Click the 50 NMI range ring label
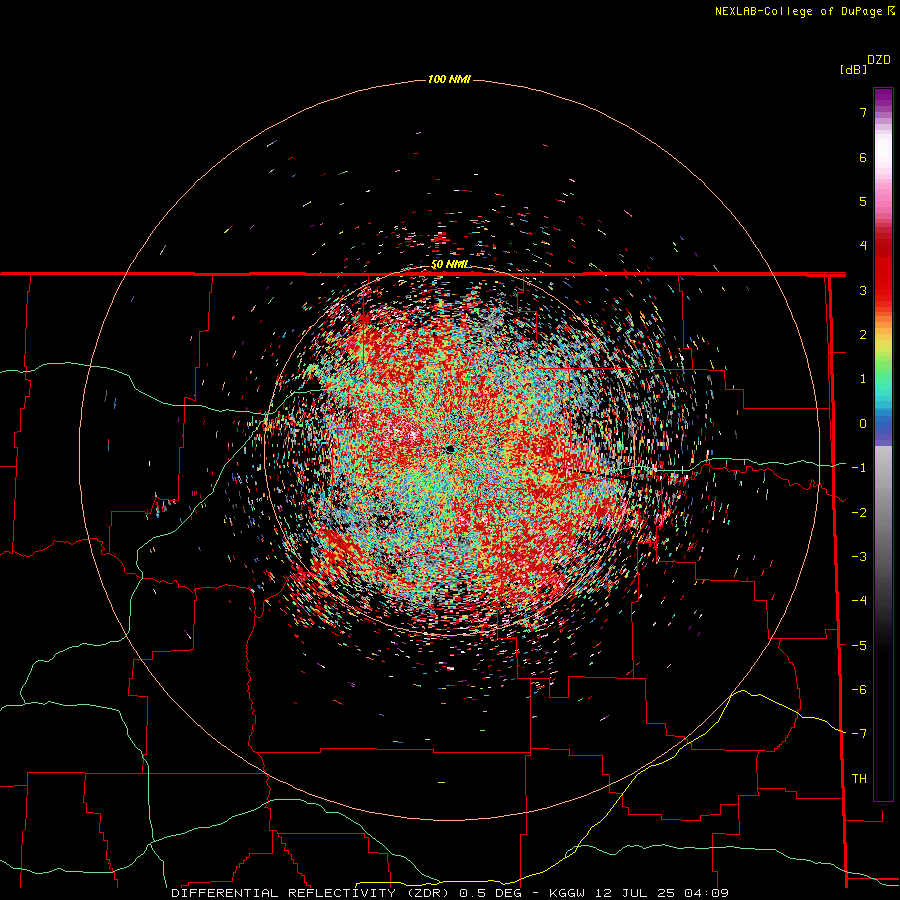 tap(451, 264)
